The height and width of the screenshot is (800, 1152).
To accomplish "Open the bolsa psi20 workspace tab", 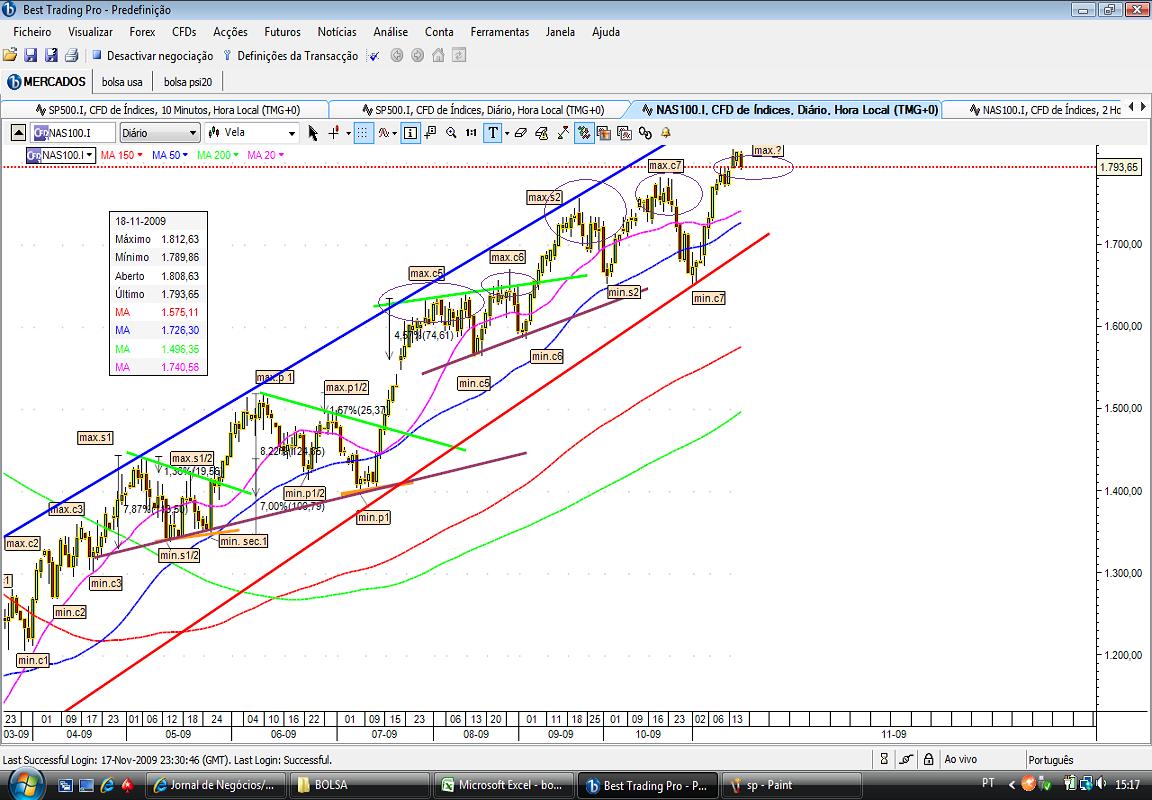I will [188, 82].
